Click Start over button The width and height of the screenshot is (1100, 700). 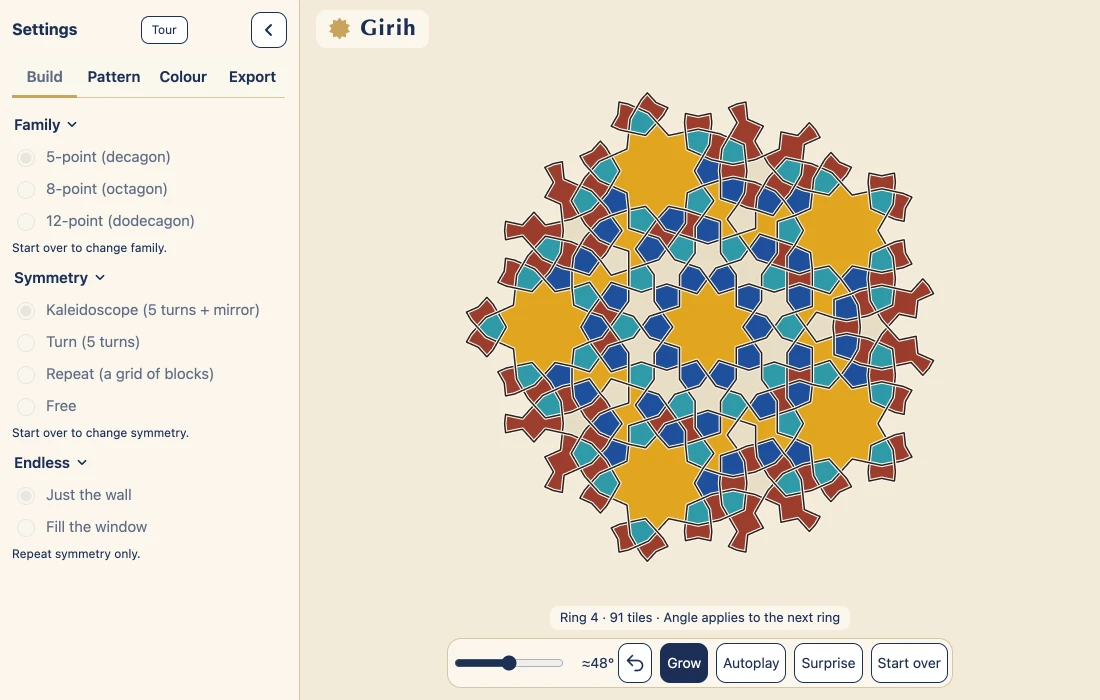click(x=908, y=663)
